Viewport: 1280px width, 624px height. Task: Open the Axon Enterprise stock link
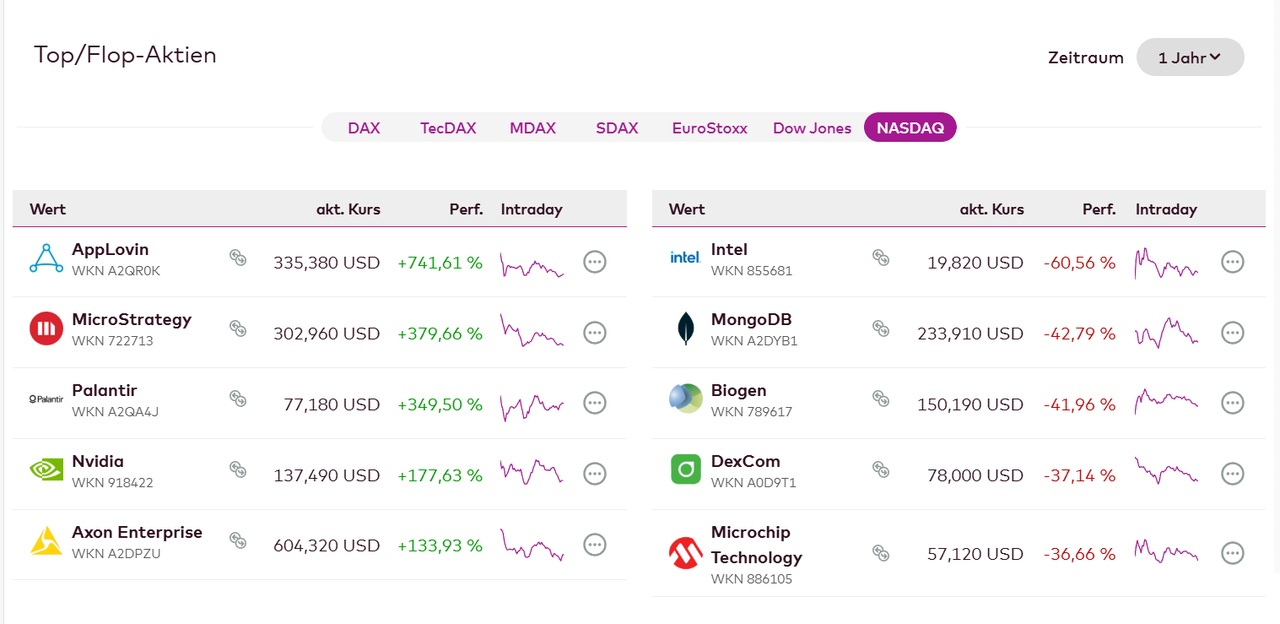point(137,533)
